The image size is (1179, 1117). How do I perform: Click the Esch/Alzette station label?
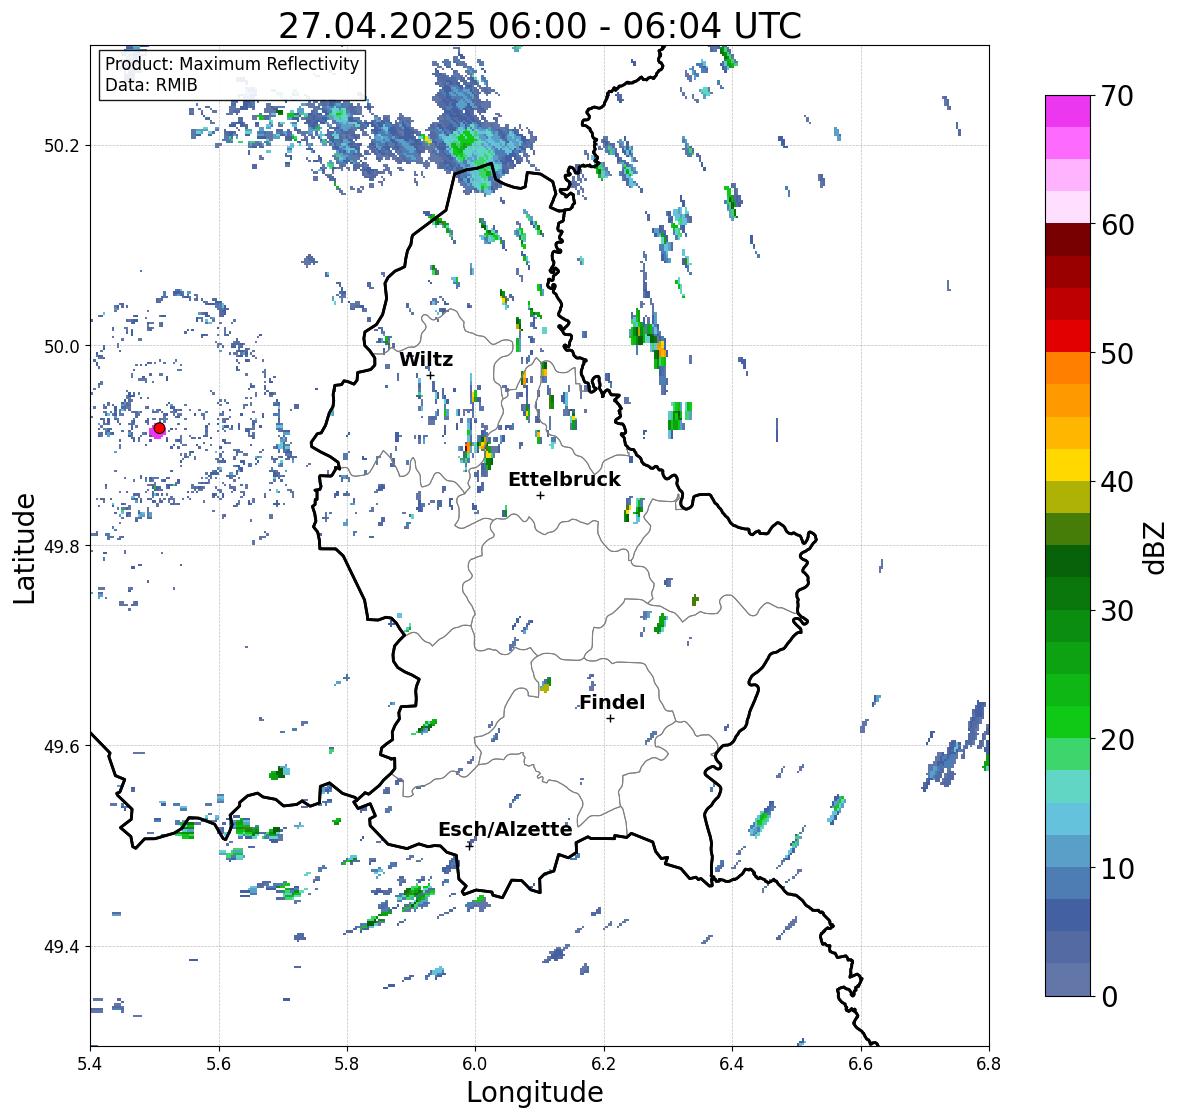click(x=505, y=829)
